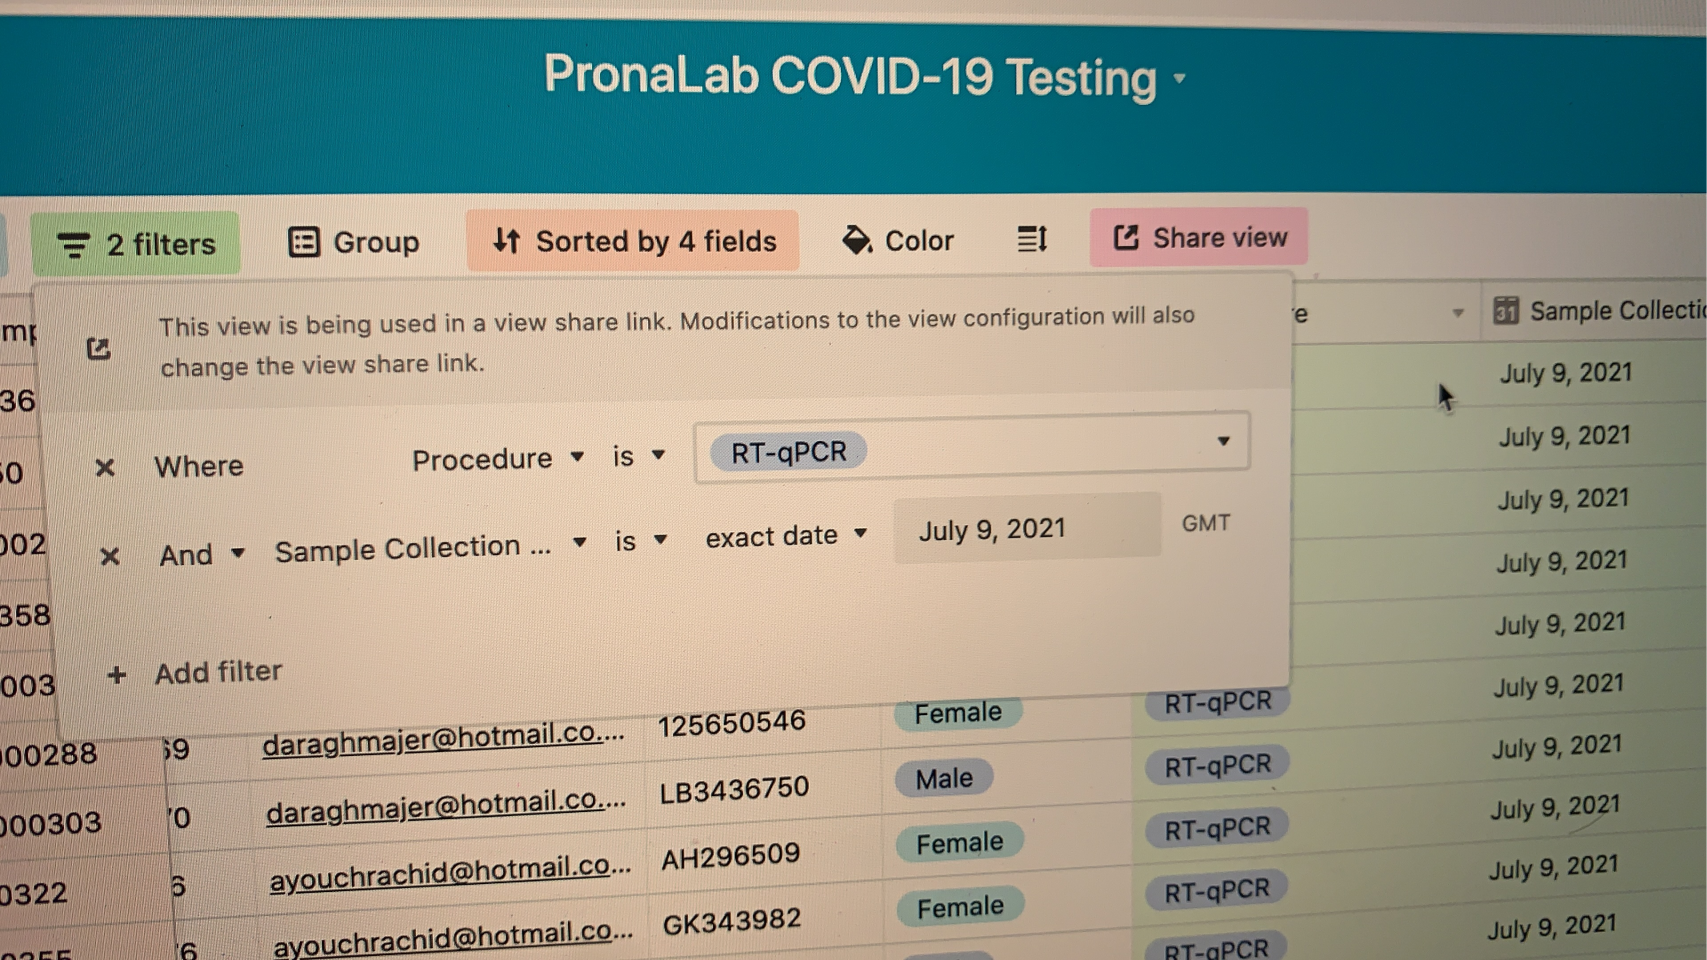Screen dimensions: 1707x960
Task: Click the Share view button
Action: coord(1199,238)
